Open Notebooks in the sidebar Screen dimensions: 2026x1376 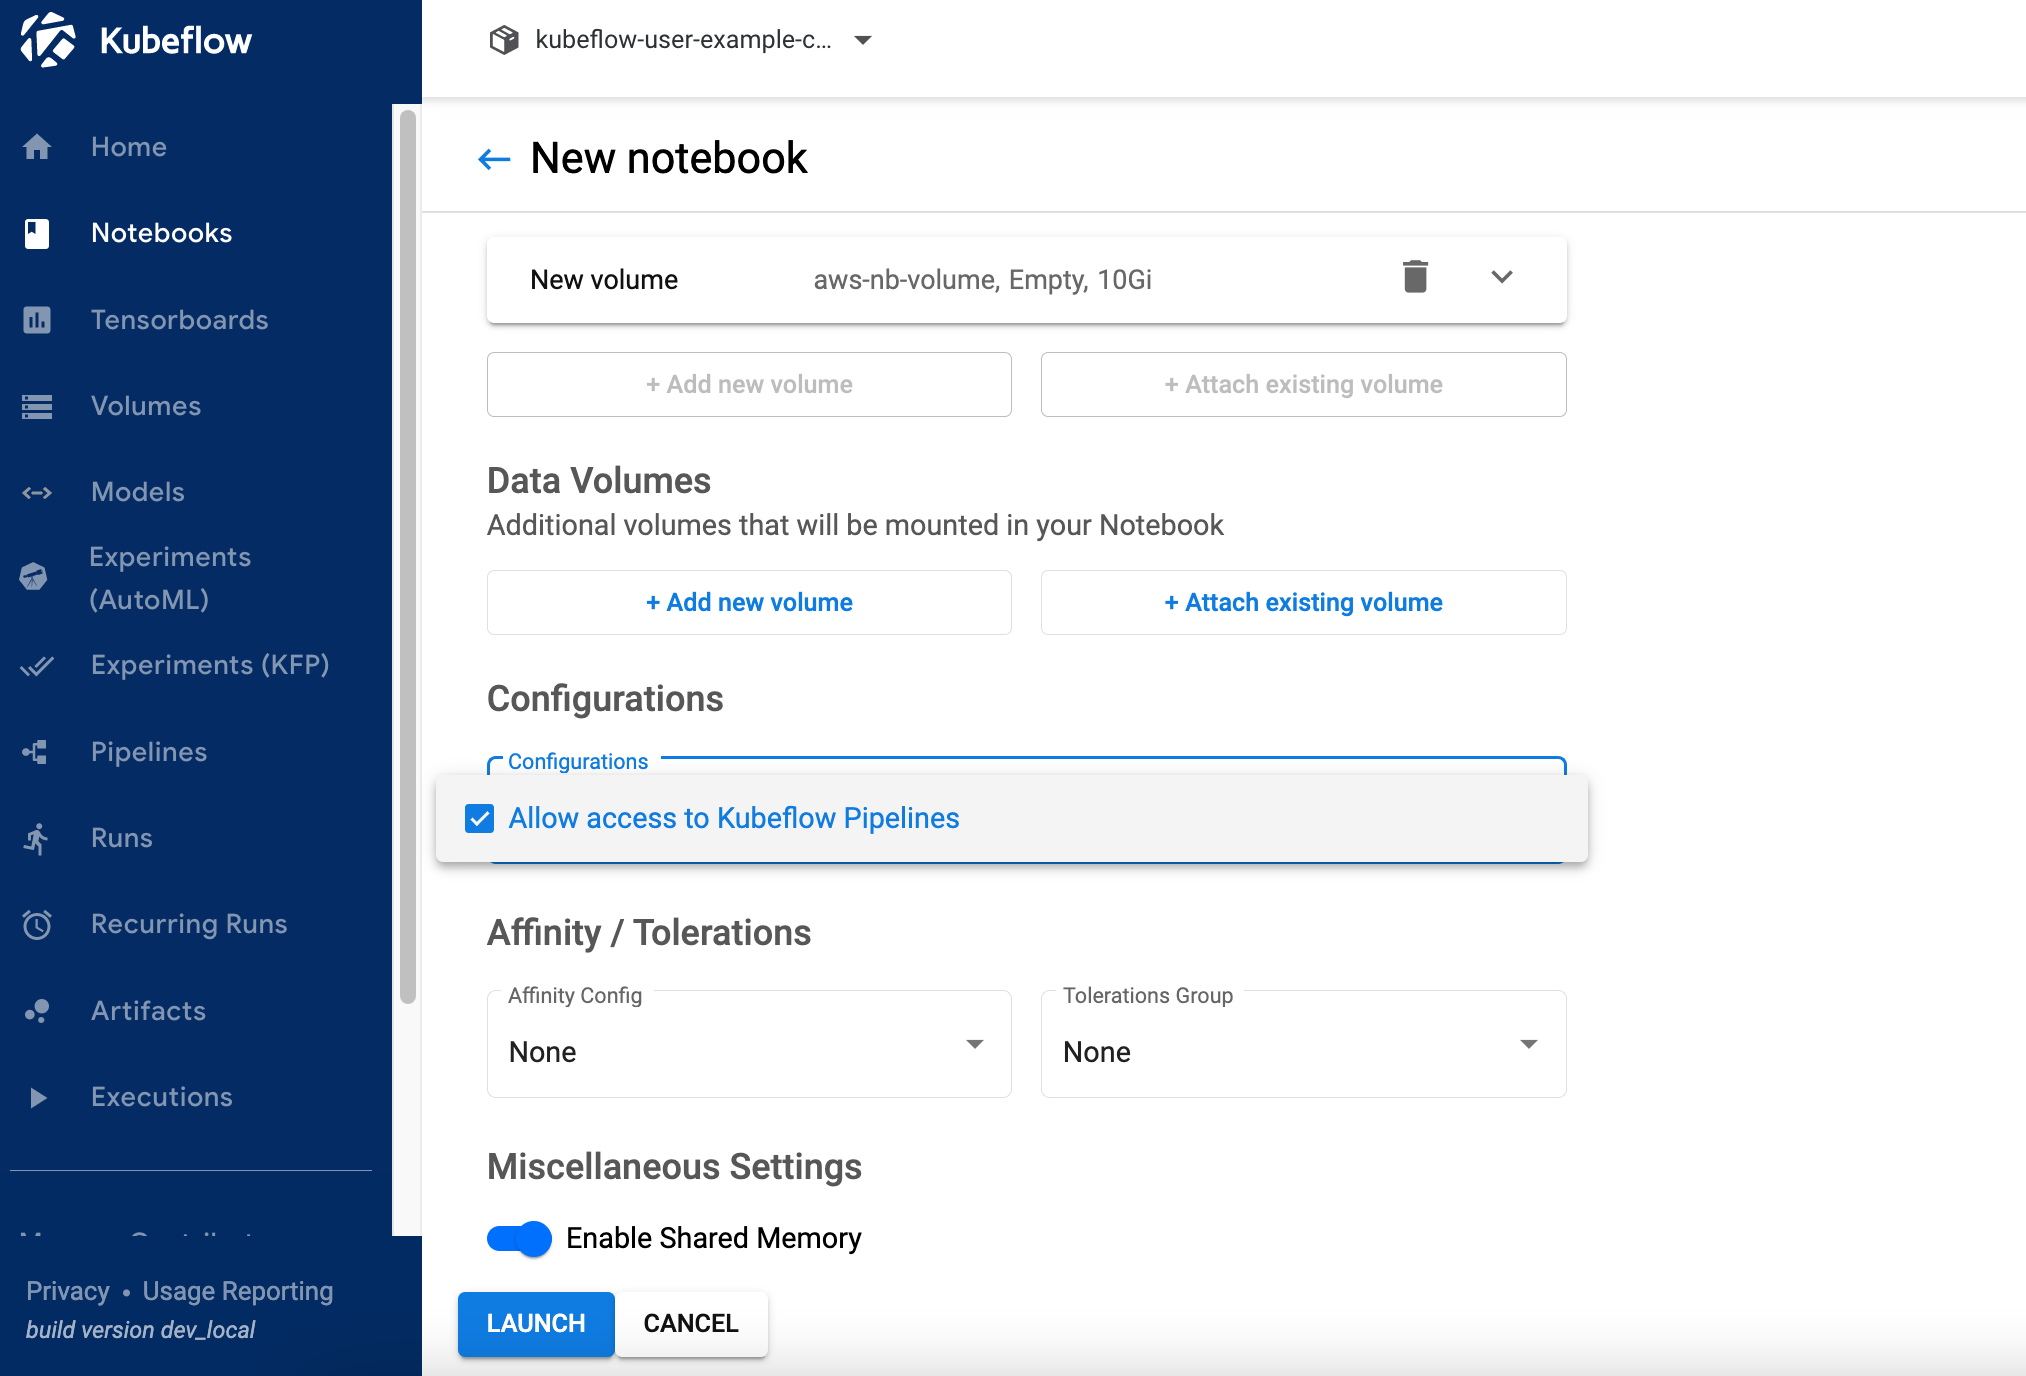pyautogui.click(x=162, y=233)
